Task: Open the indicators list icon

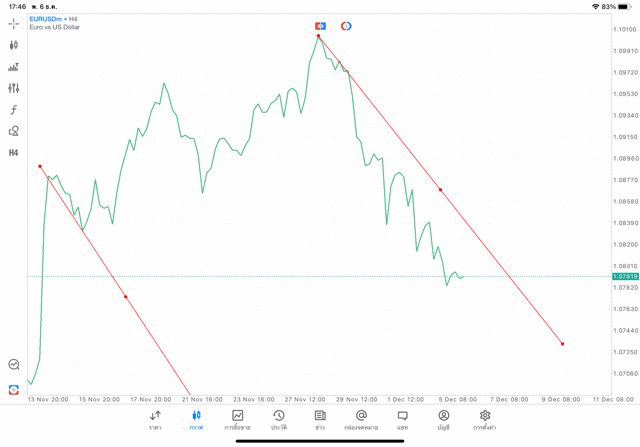Action: (x=14, y=67)
